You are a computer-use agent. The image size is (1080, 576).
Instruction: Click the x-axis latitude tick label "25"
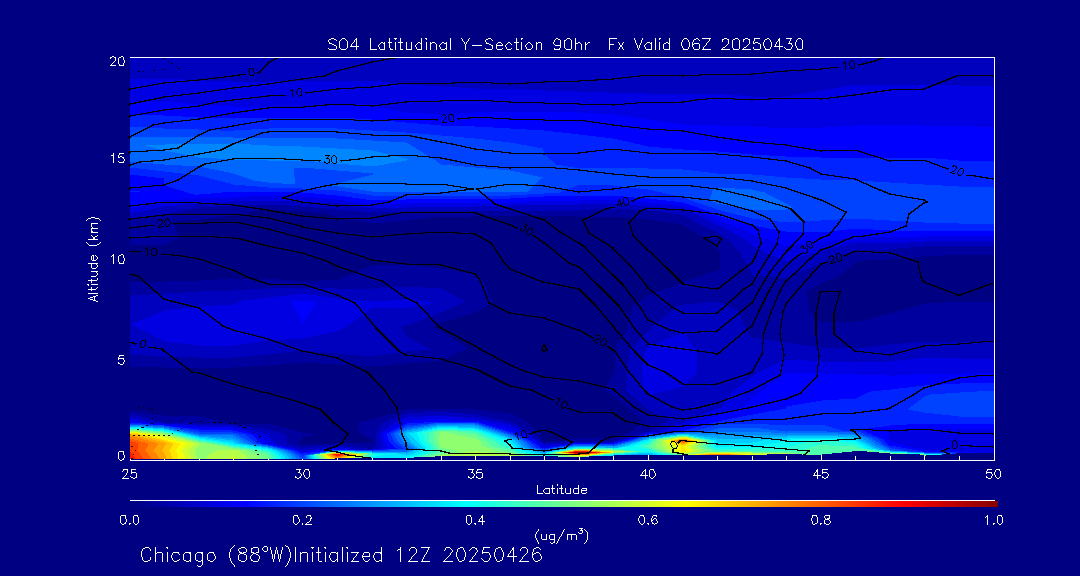pos(129,473)
